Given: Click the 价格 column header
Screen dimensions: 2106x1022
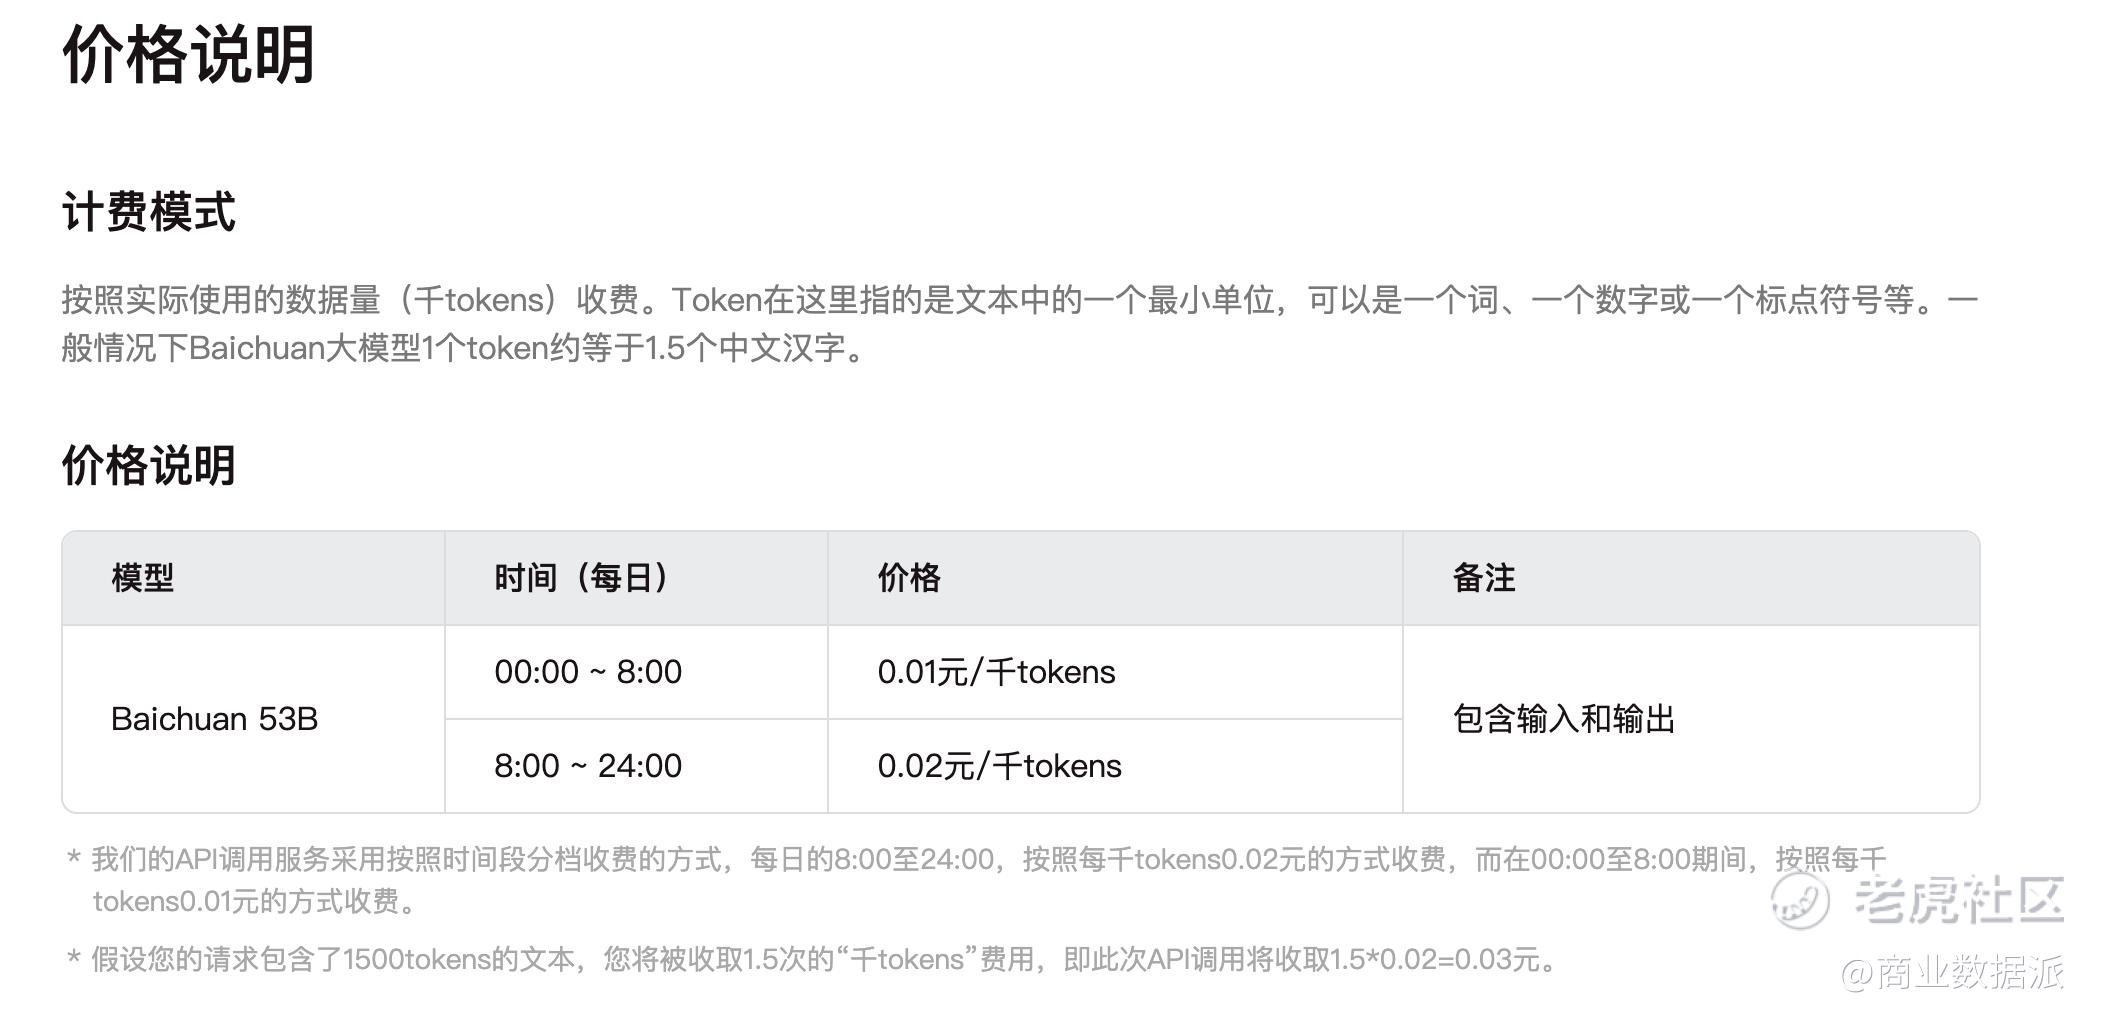Looking at the screenshot, I should (x=909, y=578).
